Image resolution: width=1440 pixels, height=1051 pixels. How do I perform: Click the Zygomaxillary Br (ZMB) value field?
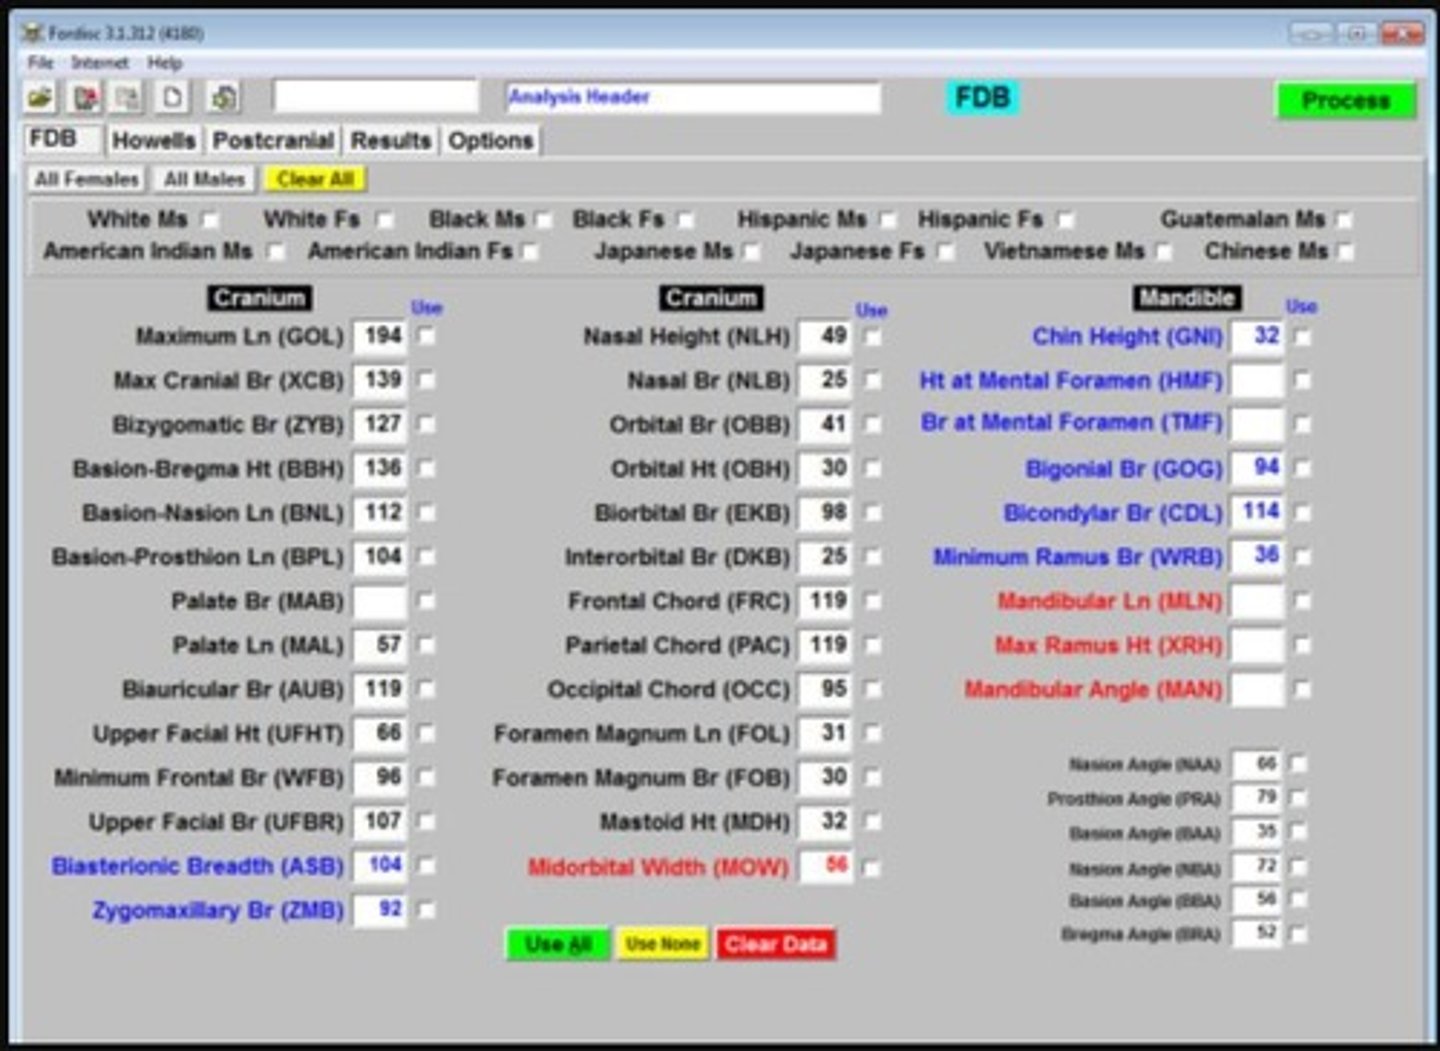point(380,910)
